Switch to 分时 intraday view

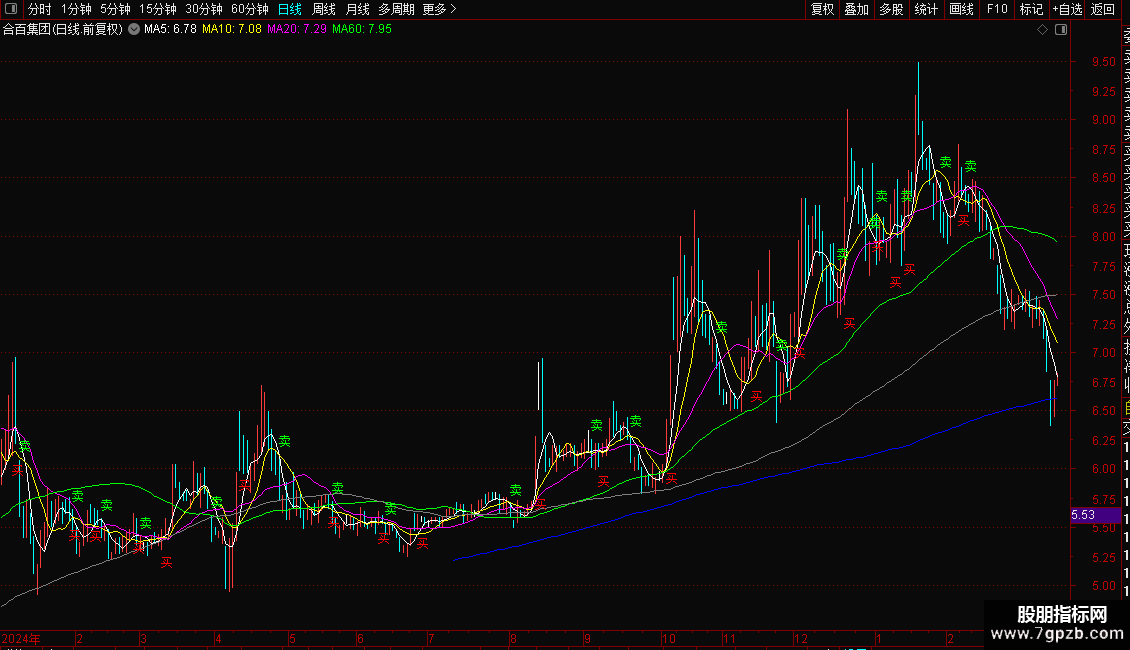40,9
